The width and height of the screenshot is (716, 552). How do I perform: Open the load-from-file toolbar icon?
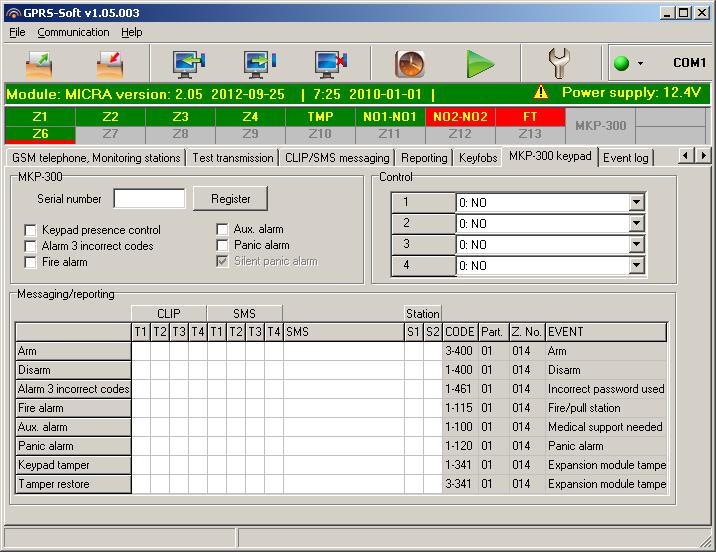point(39,64)
